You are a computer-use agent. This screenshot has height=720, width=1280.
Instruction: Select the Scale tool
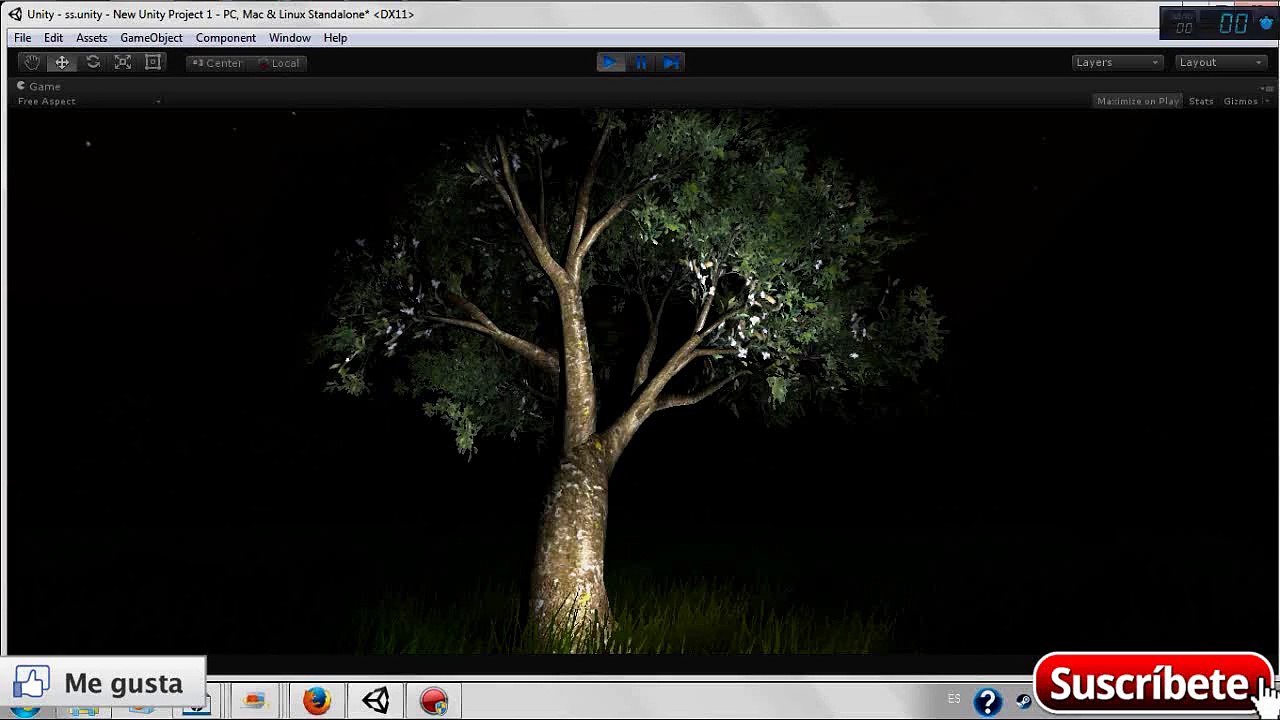123,62
